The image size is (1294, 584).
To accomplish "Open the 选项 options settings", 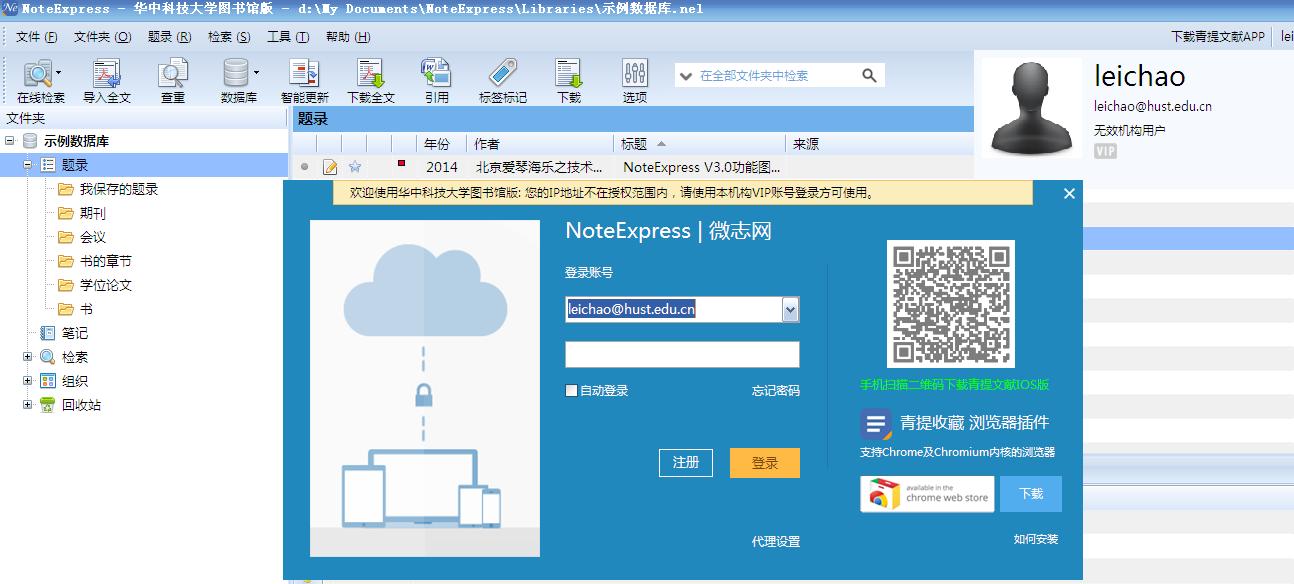I will pos(635,80).
